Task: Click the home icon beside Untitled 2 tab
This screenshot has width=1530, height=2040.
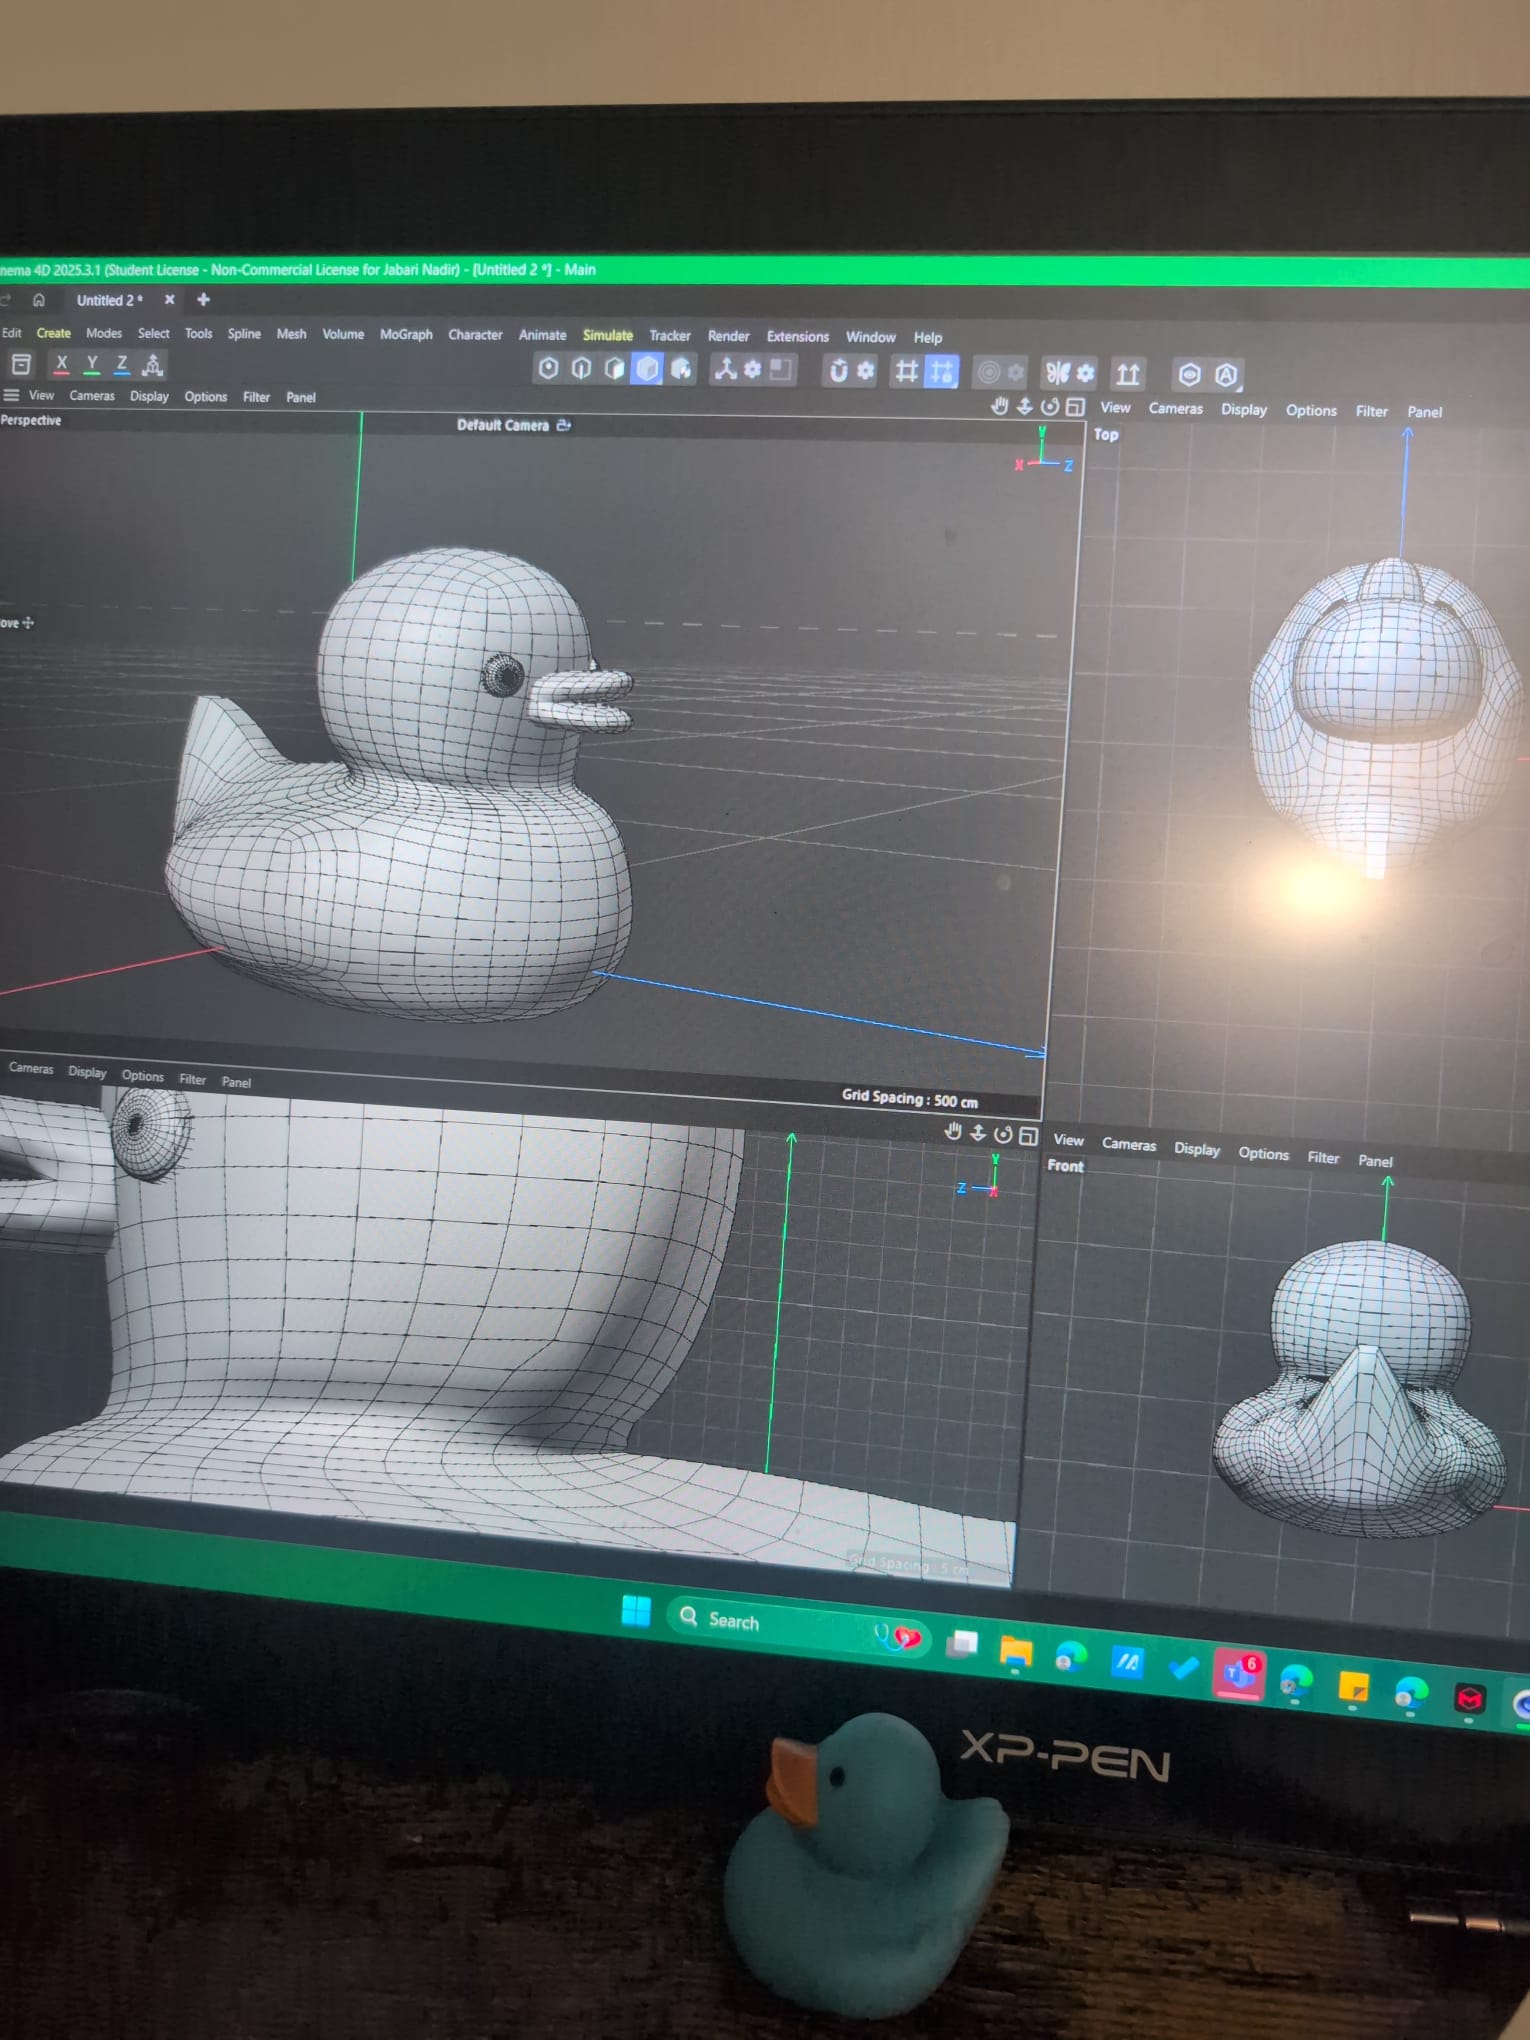Action: coord(39,300)
